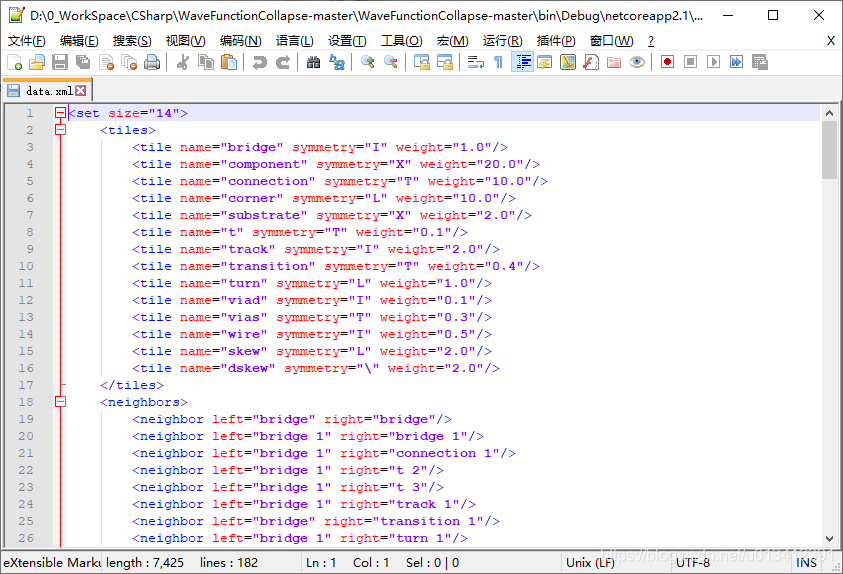Select the data.xml tab
This screenshot has width=843, height=574.
click(x=47, y=91)
